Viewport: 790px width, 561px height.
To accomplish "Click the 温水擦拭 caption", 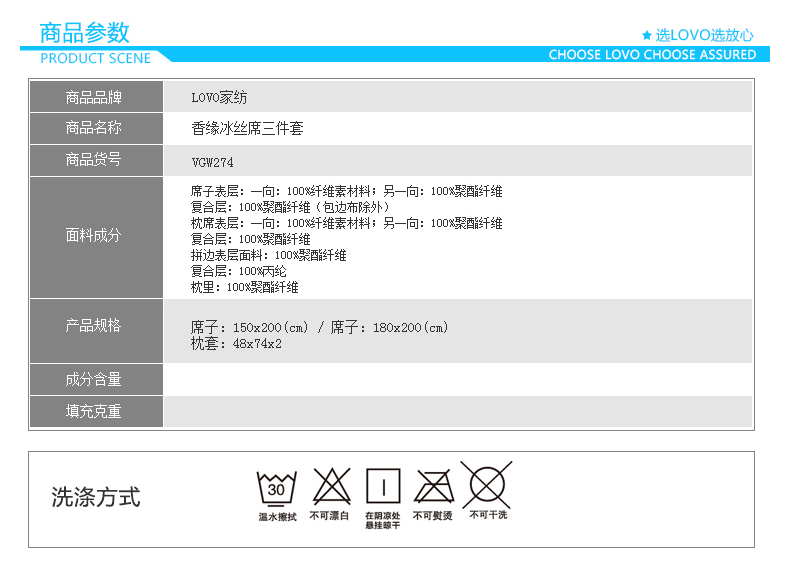I will point(278,517).
